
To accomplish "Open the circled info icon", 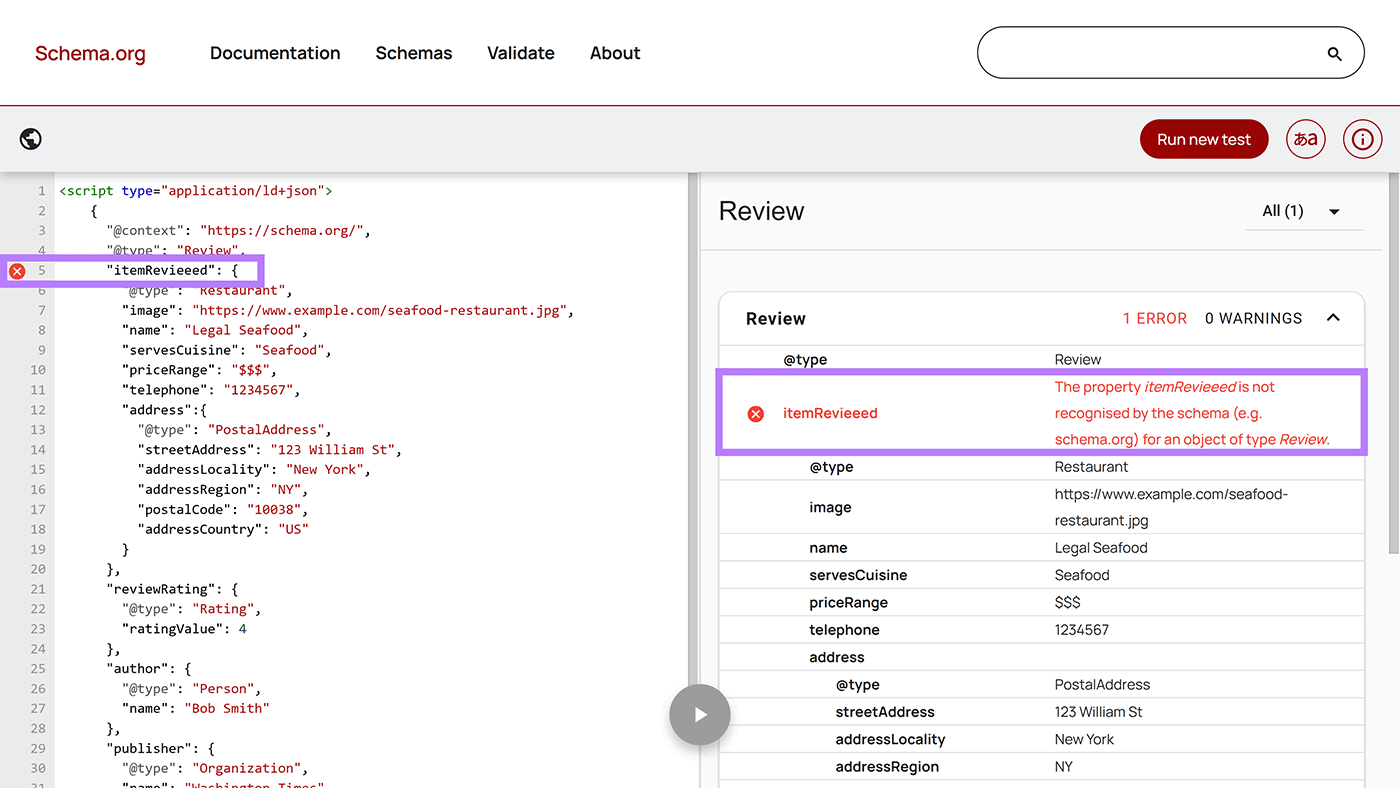I will point(1362,139).
